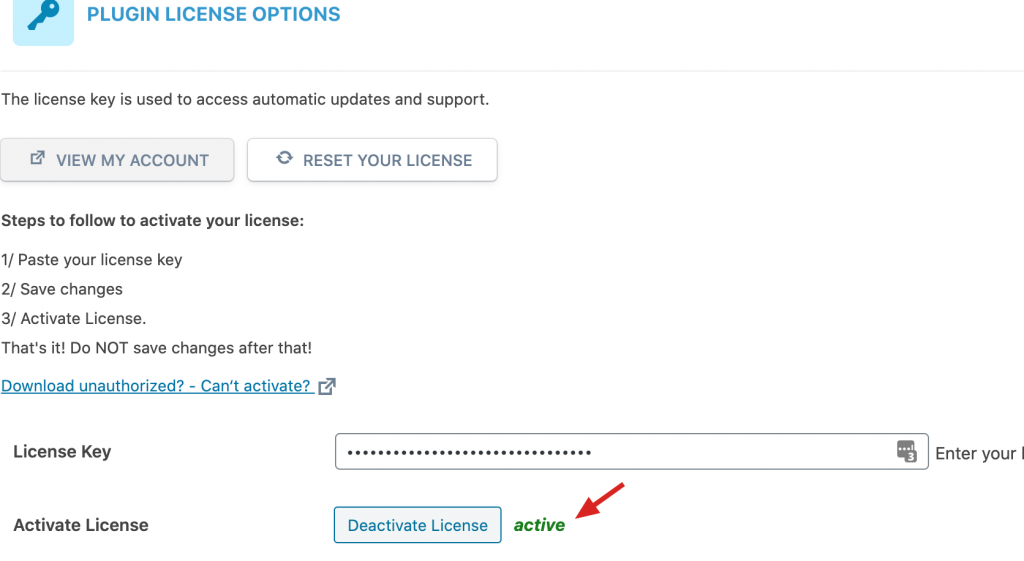
Task: Click the external-link icon after the download link
Action: pos(327,387)
